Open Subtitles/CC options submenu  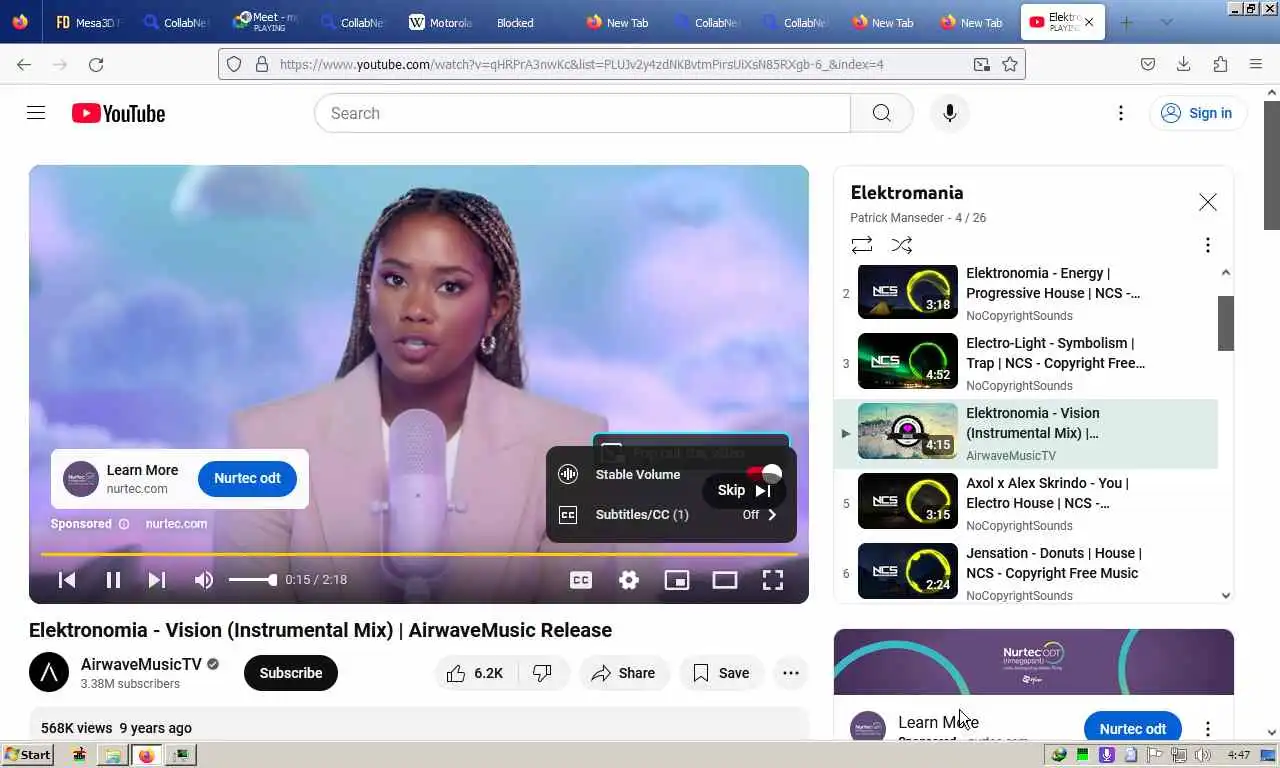pyautogui.click(x=670, y=515)
